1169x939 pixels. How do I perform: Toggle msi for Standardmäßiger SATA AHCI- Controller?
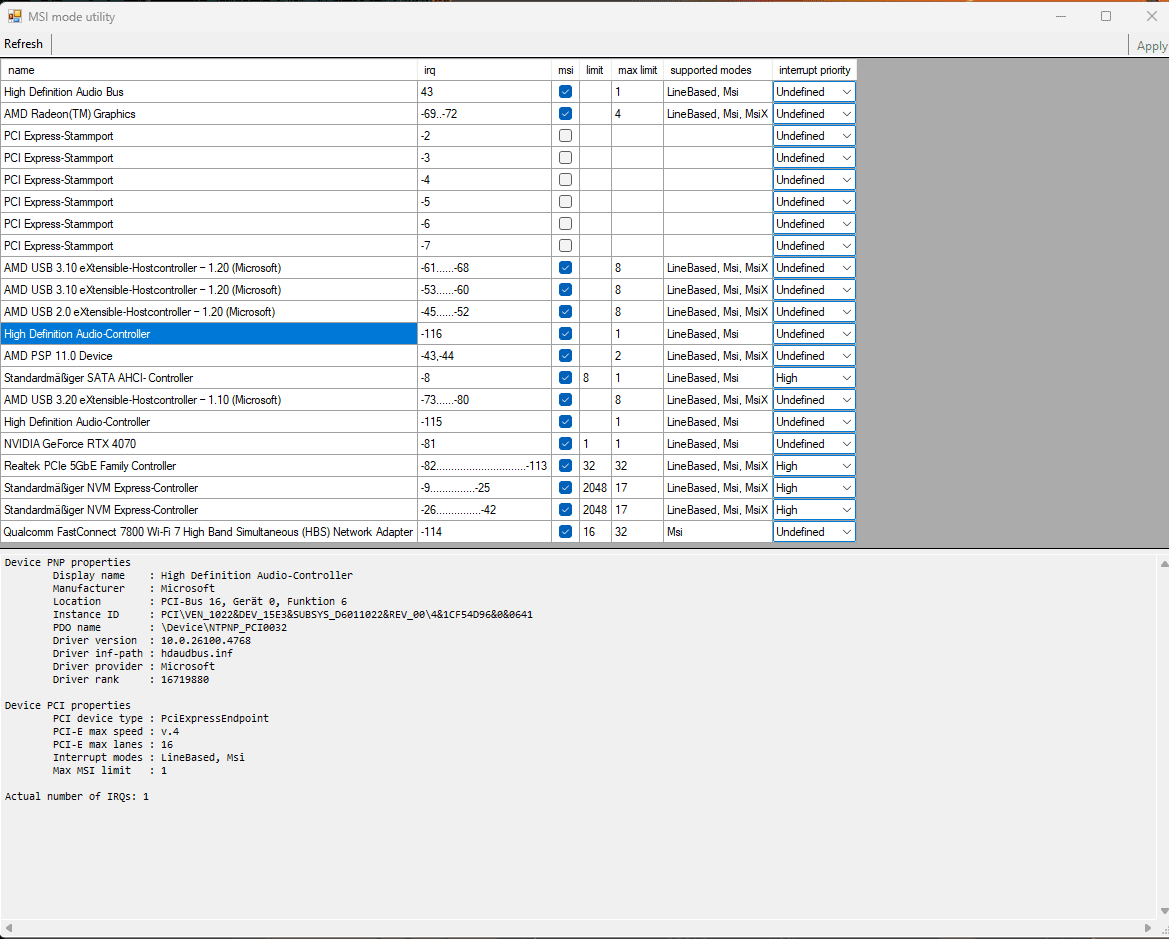(565, 378)
